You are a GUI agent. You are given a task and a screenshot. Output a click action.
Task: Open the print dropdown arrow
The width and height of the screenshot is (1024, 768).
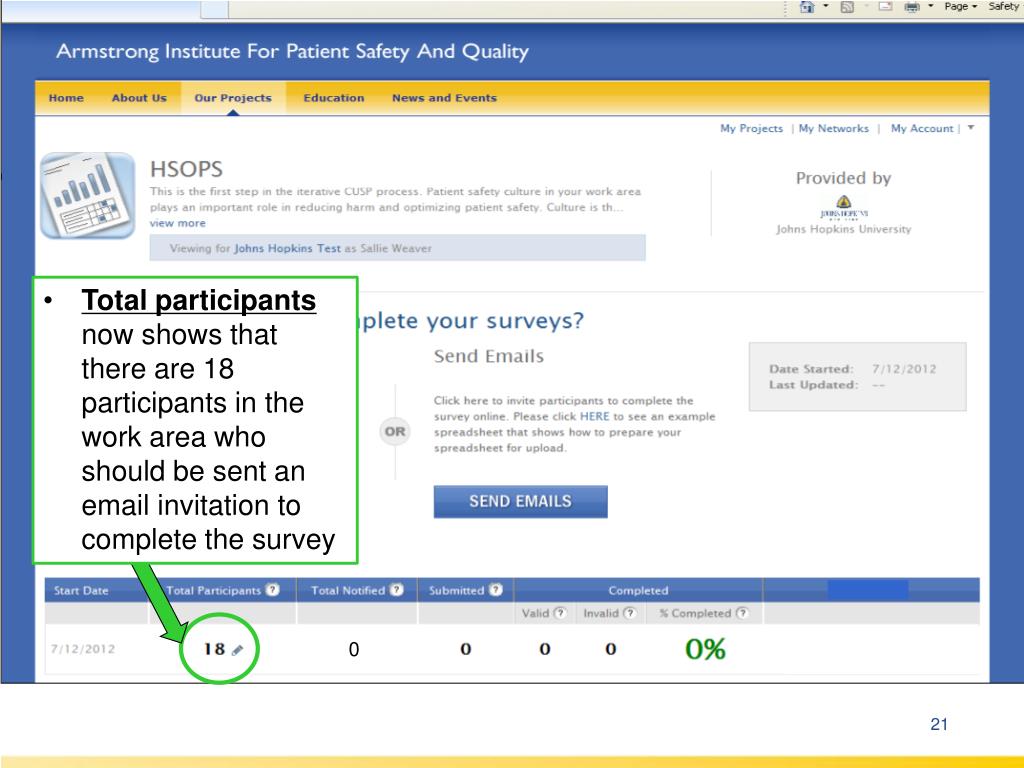931,7
